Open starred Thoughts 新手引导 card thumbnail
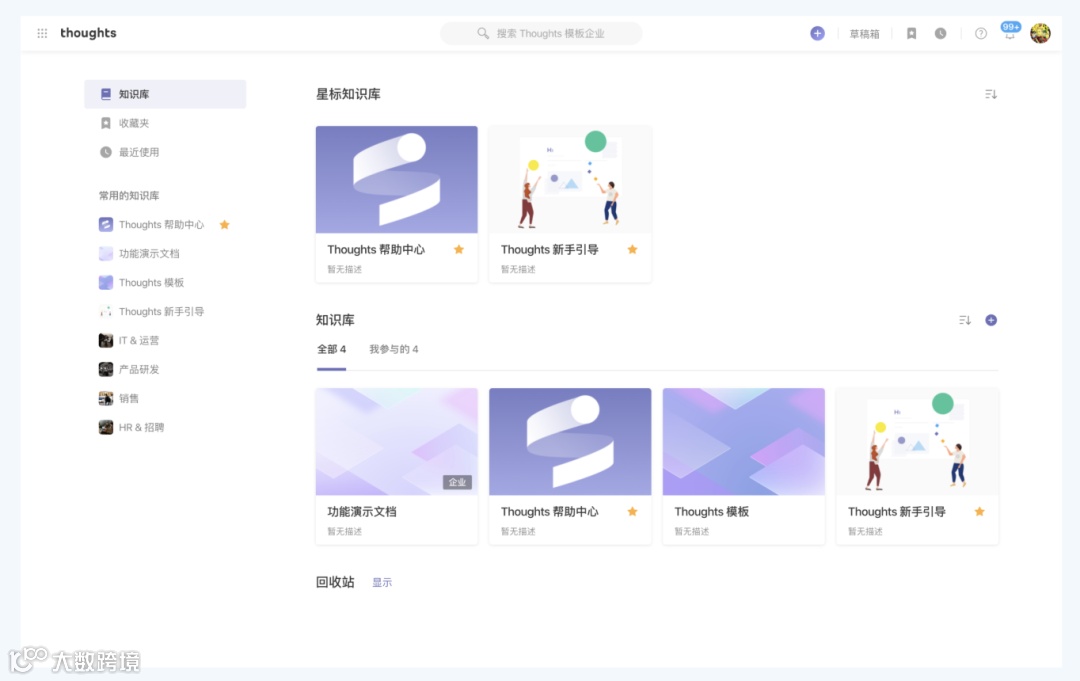 pos(570,179)
